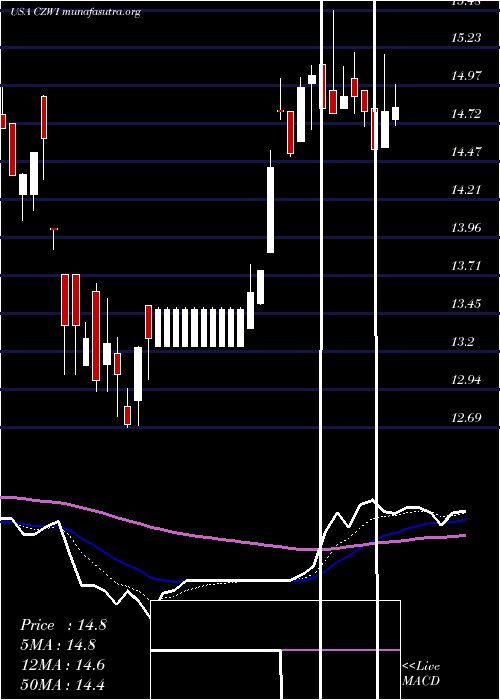Click the 12.94 price axis label

(466, 380)
